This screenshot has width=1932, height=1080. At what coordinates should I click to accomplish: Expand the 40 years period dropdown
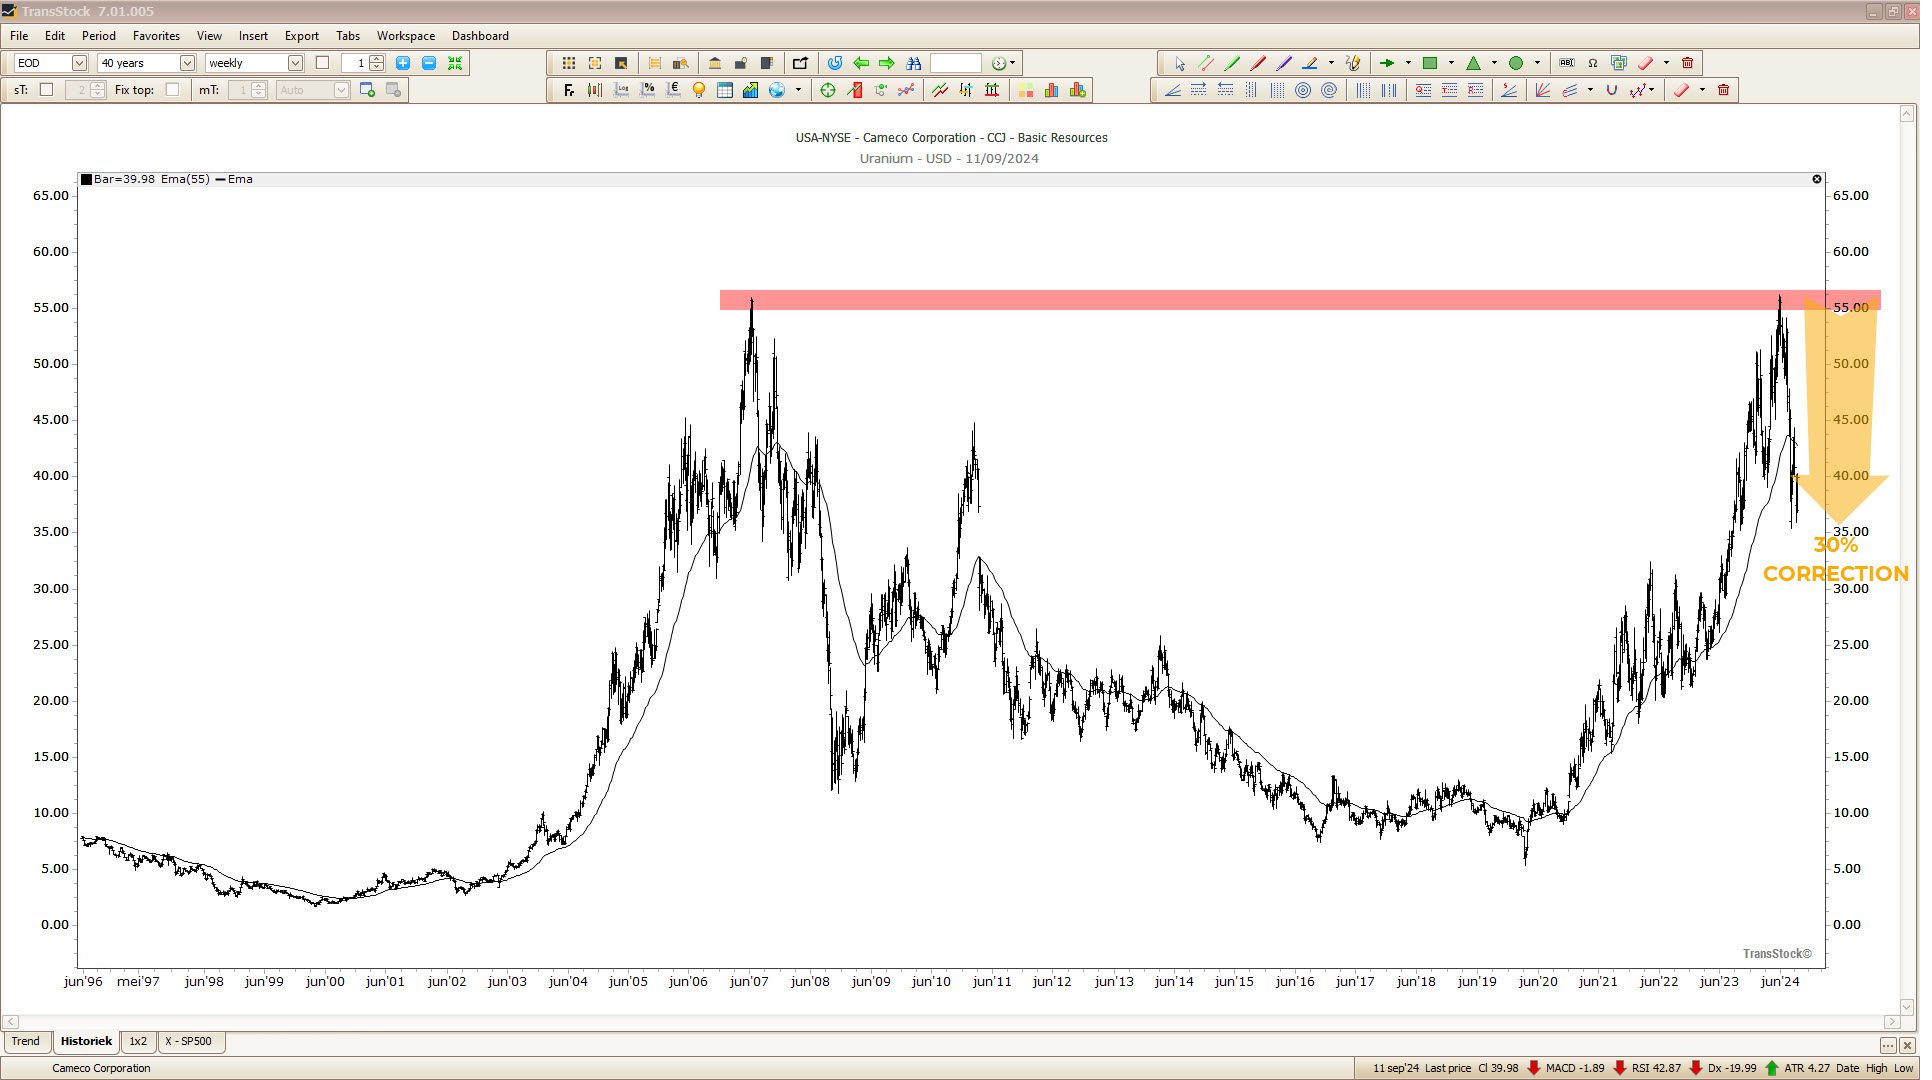click(188, 63)
